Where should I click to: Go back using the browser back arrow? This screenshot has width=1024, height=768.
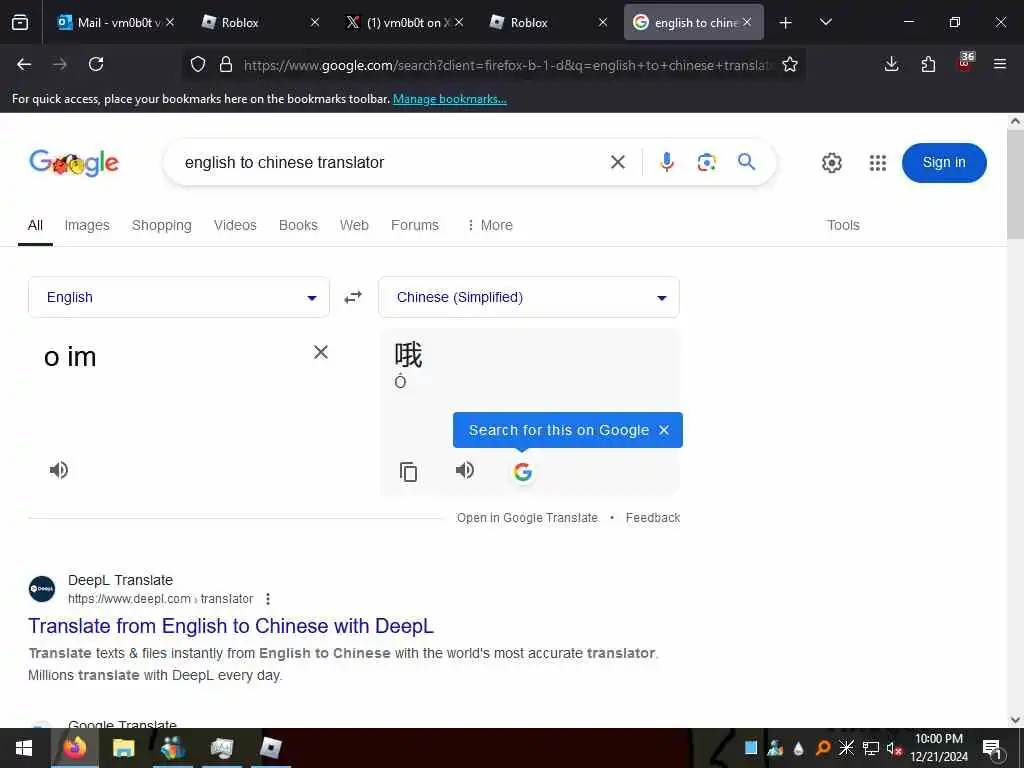tap(24, 64)
